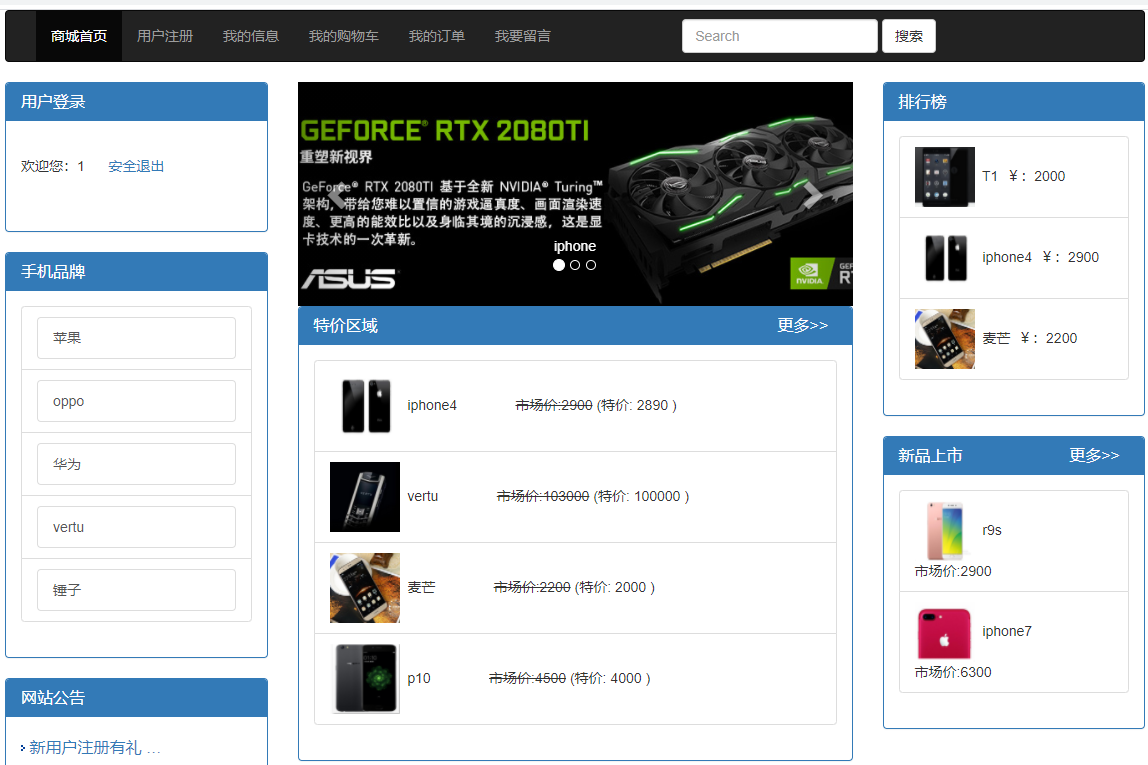
Task: Select 华为 brand
Action: pos(136,464)
